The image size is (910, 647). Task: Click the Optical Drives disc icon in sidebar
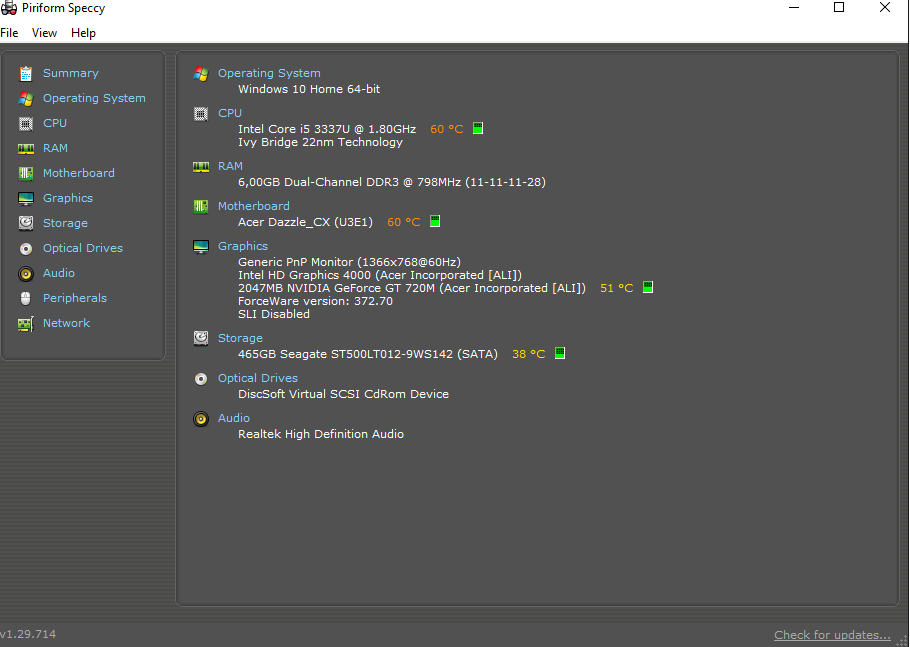tap(26, 248)
